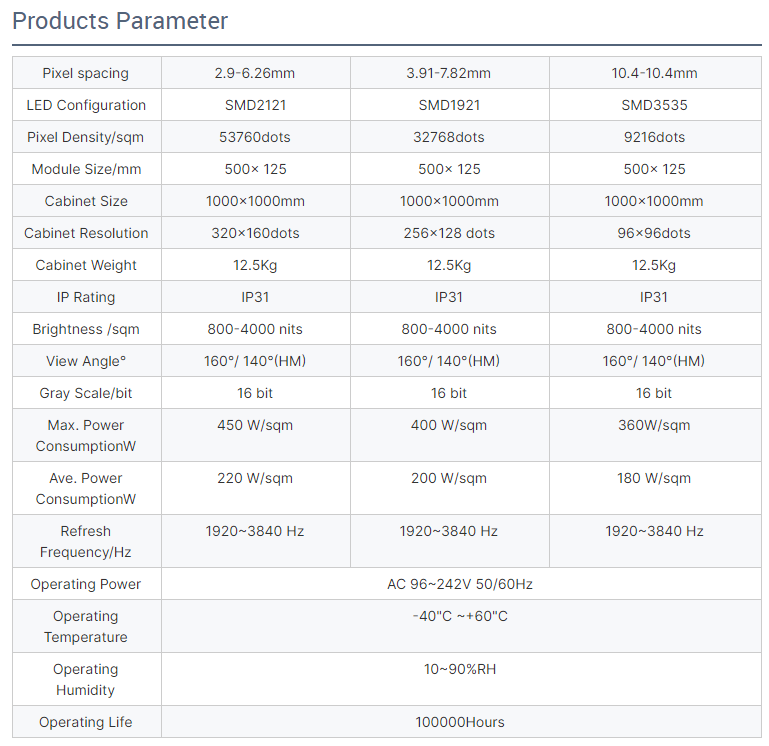This screenshot has width=769, height=746.
Task: Click the 100000Hours operating life value
Action: pos(460,722)
